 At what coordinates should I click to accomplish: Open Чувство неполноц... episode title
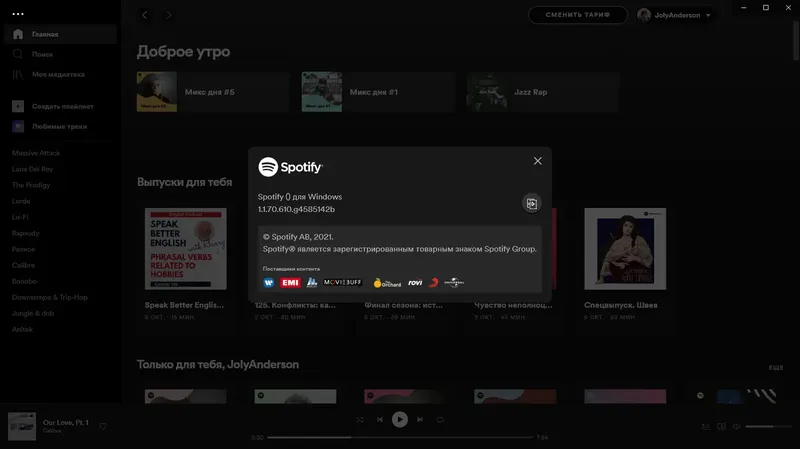(x=513, y=305)
